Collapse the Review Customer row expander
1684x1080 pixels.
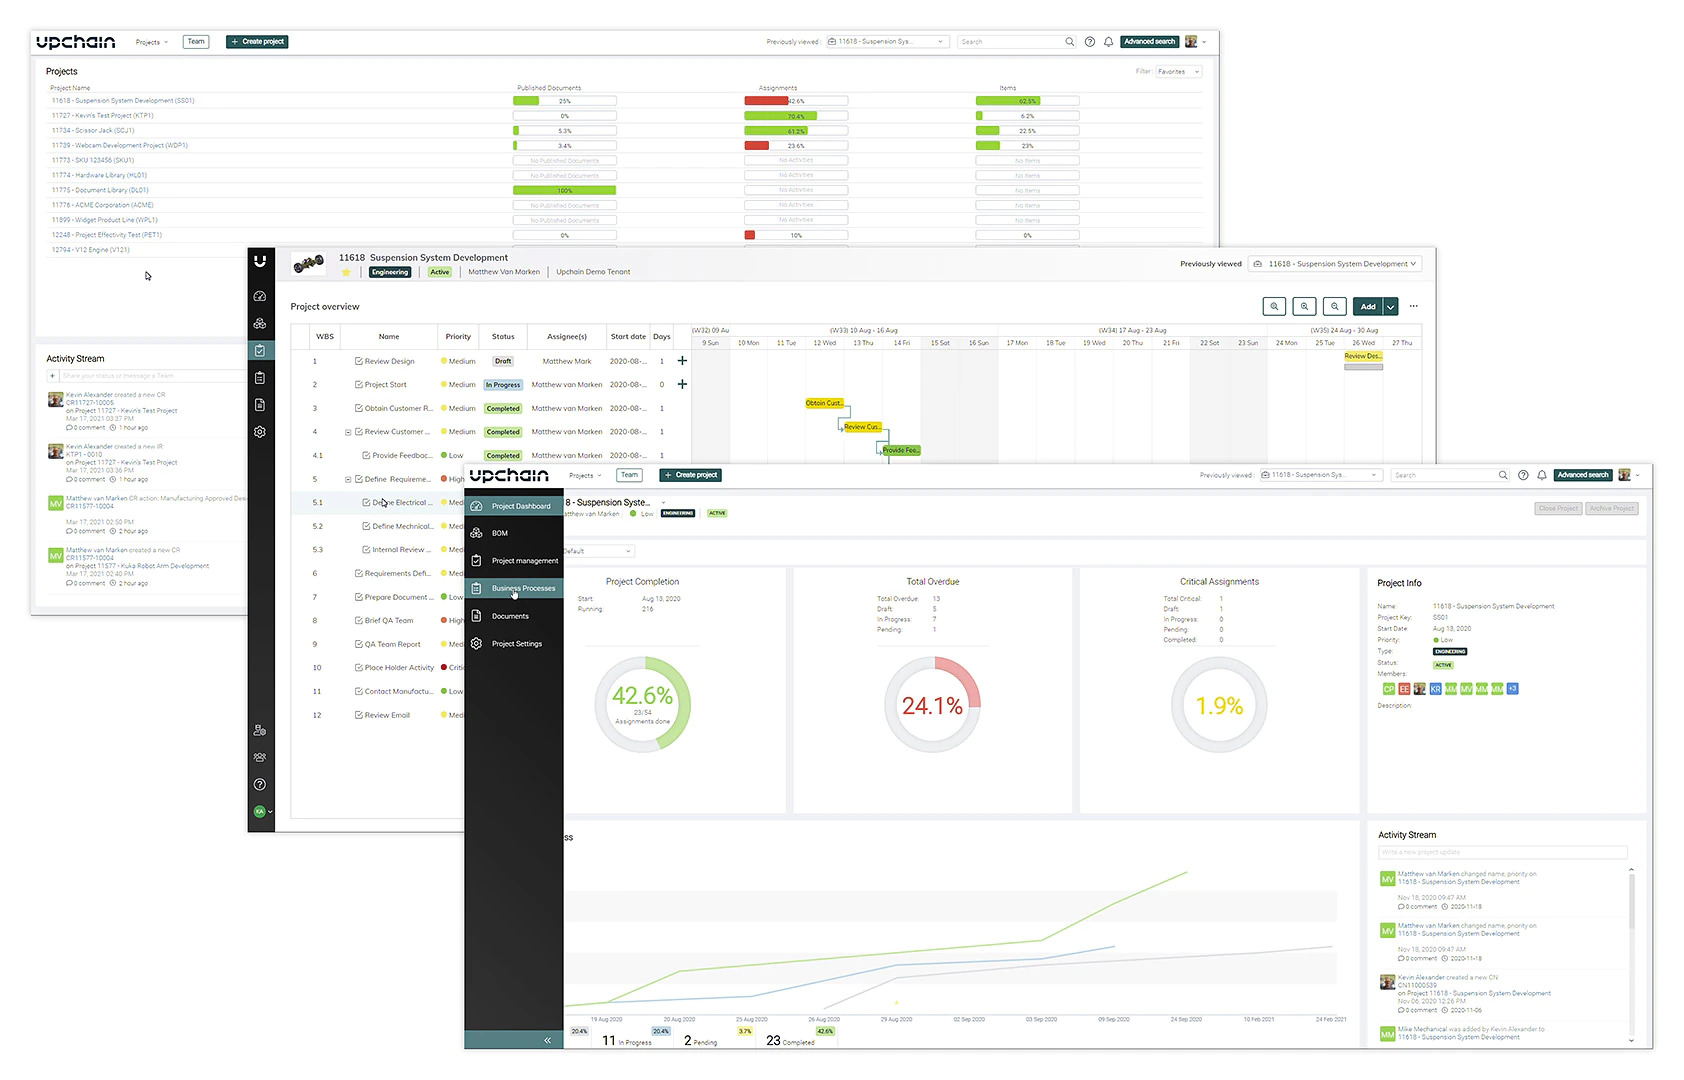click(x=348, y=432)
